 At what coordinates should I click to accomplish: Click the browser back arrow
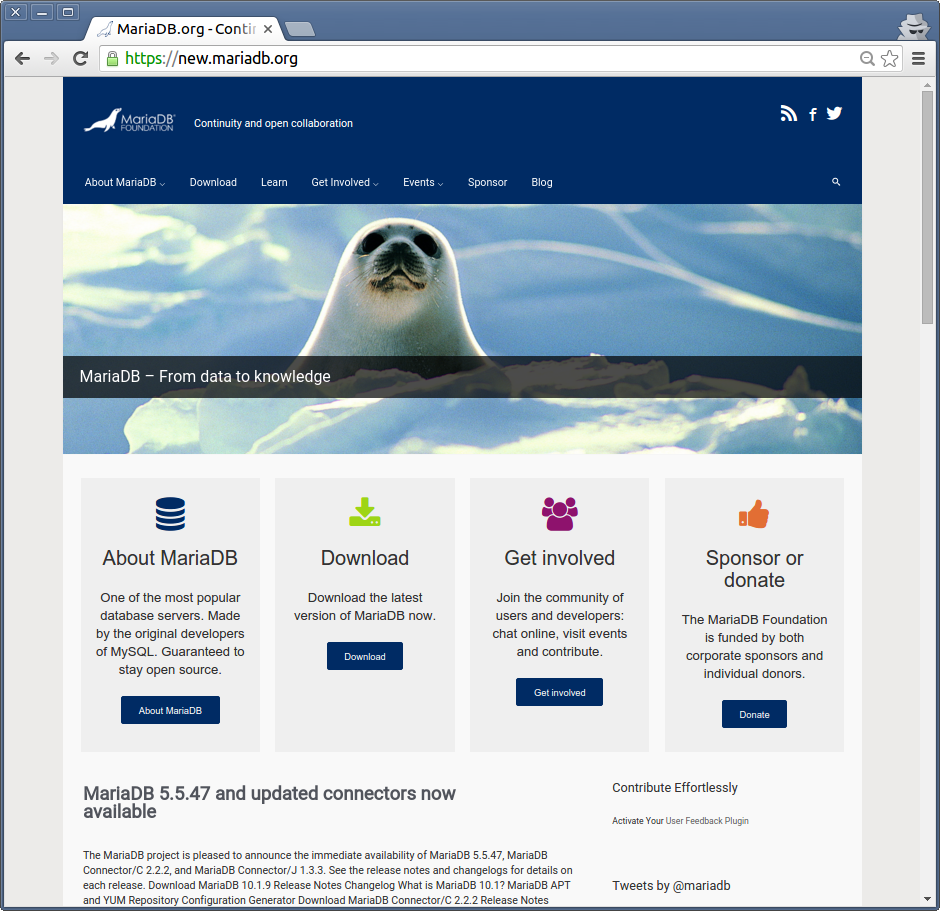point(22,58)
